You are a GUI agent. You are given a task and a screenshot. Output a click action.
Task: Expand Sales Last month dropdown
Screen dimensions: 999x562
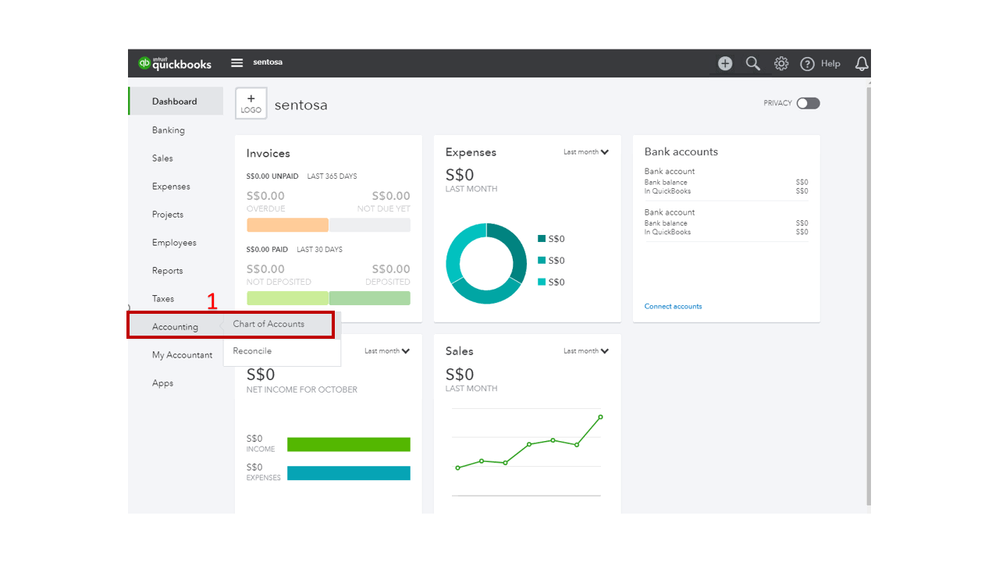coord(586,351)
